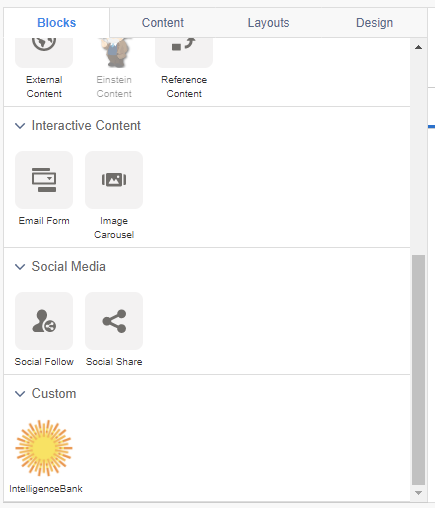435x508 pixels.
Task: Select the IntelligenceBank sun icon
Action: point(44,448)
